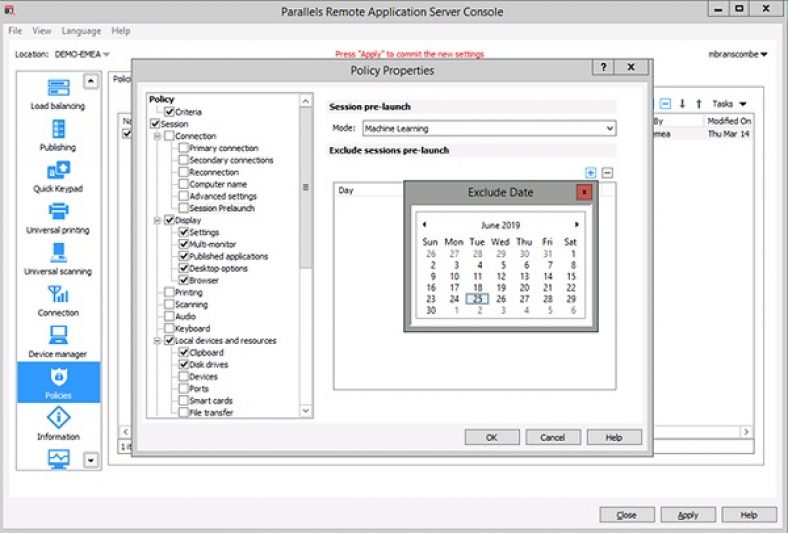Remove excluded date with minus icon
This screenshot has height=533, width=788.
607,173
